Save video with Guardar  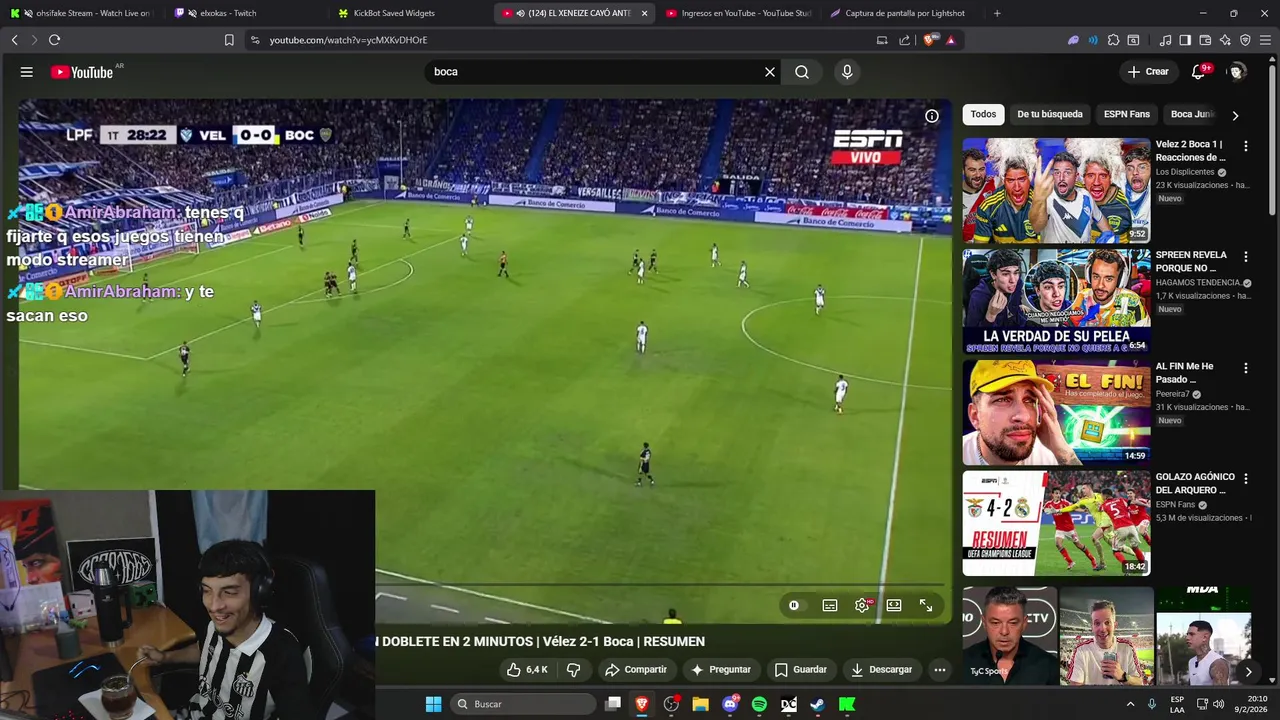click(x=801, y=669)
